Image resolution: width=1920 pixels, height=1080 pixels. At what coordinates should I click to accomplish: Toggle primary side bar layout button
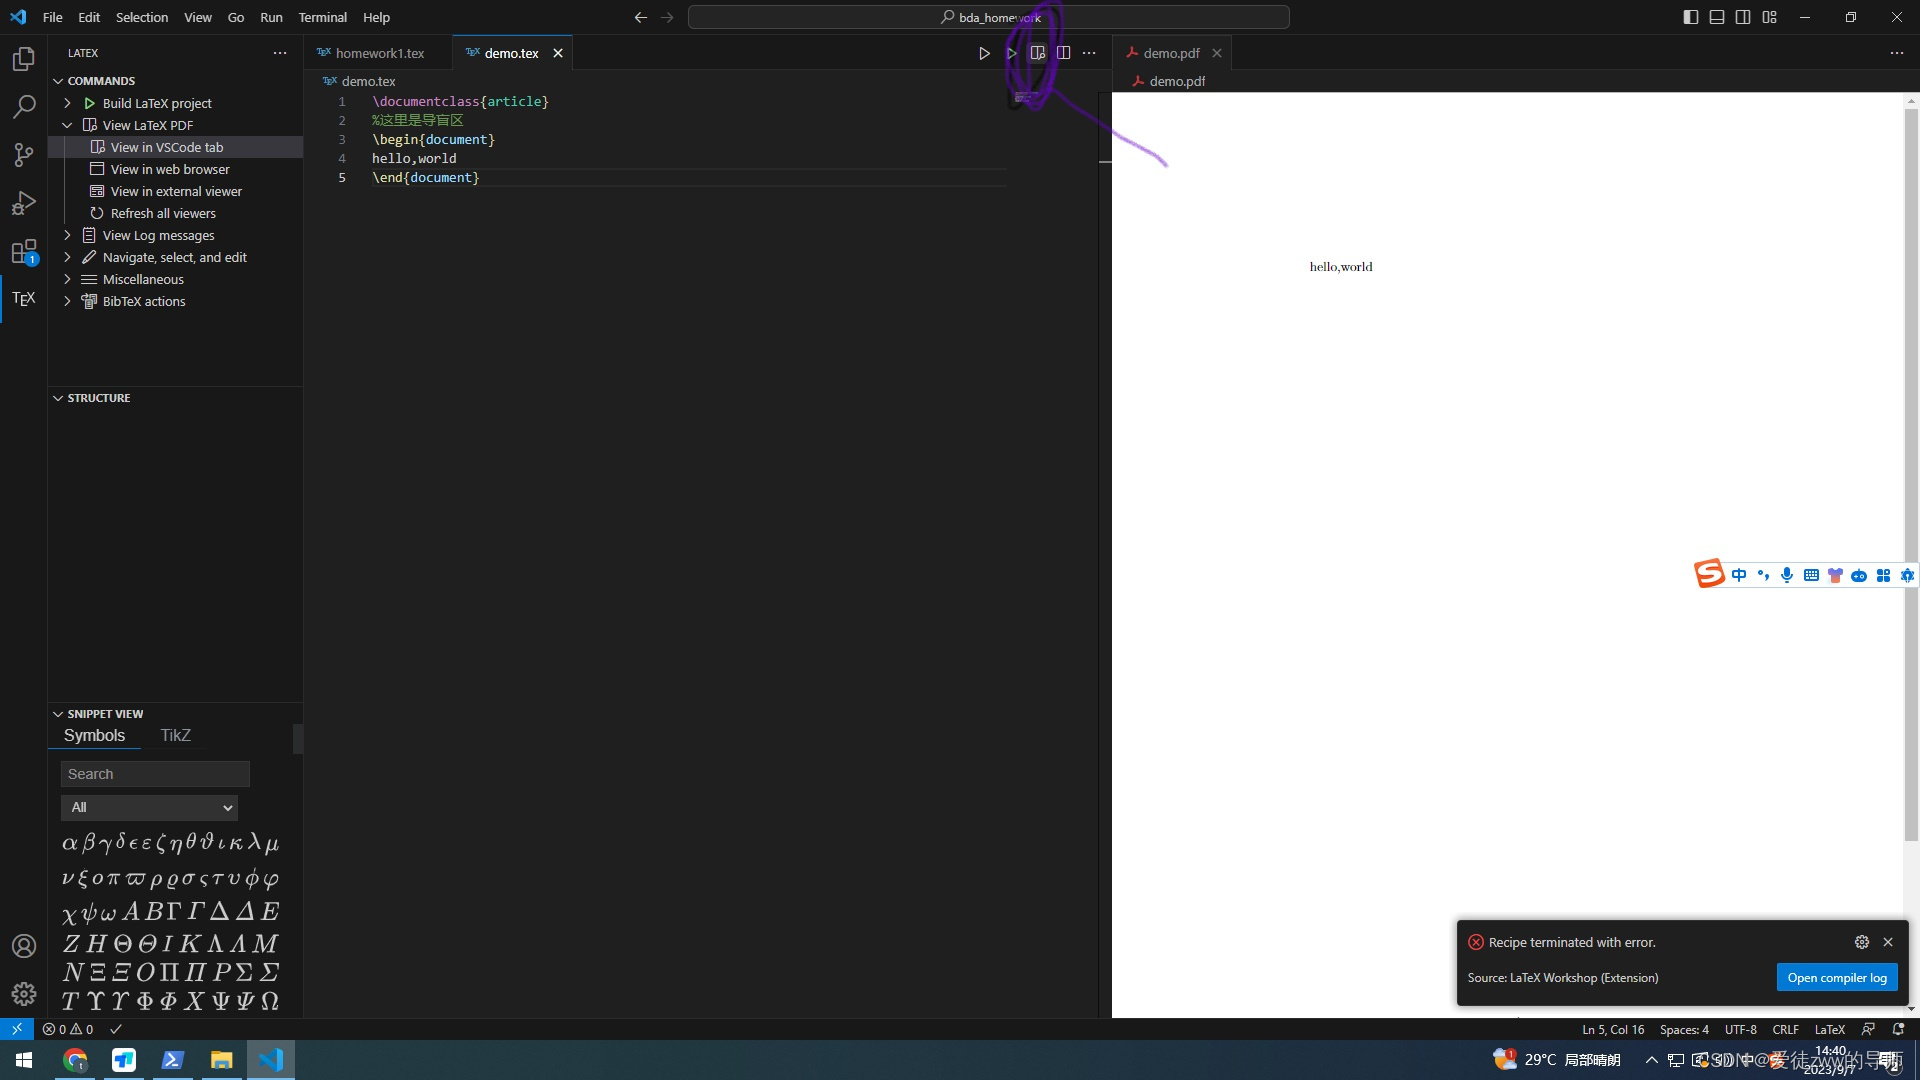click(1690, 17)
